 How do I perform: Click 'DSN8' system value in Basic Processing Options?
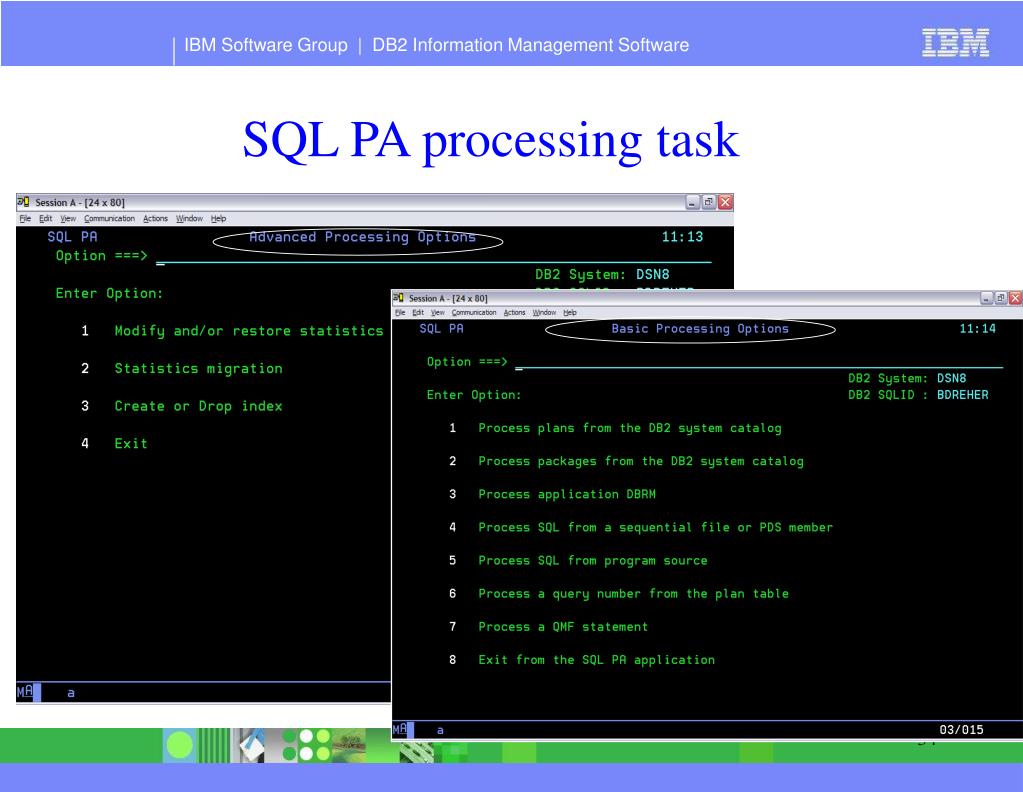951,378
